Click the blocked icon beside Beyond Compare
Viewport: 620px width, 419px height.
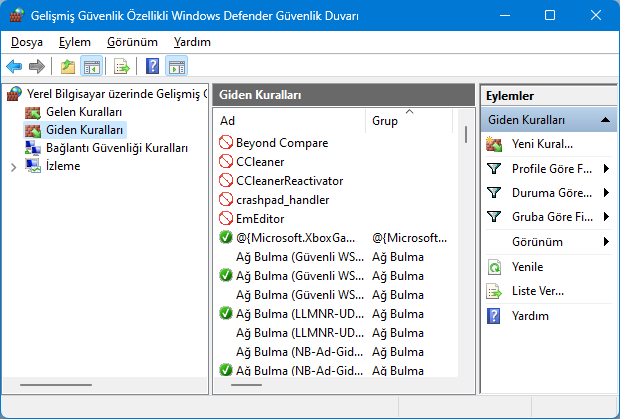tap(226, 142)
